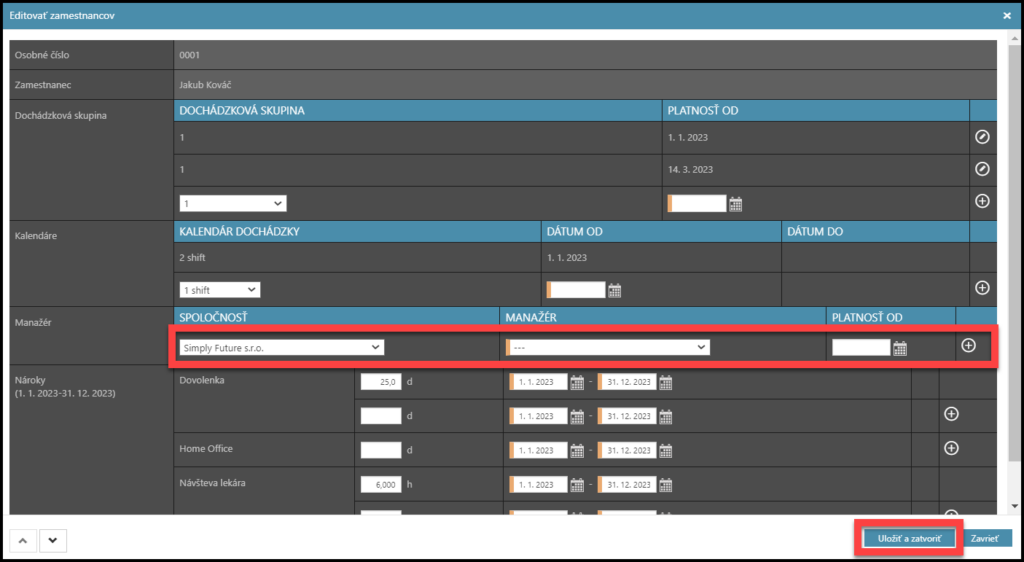1024x562 pixels.
Task: Open Simply Future s.r.o. company dropdown
Action: [x=282, y=347]
